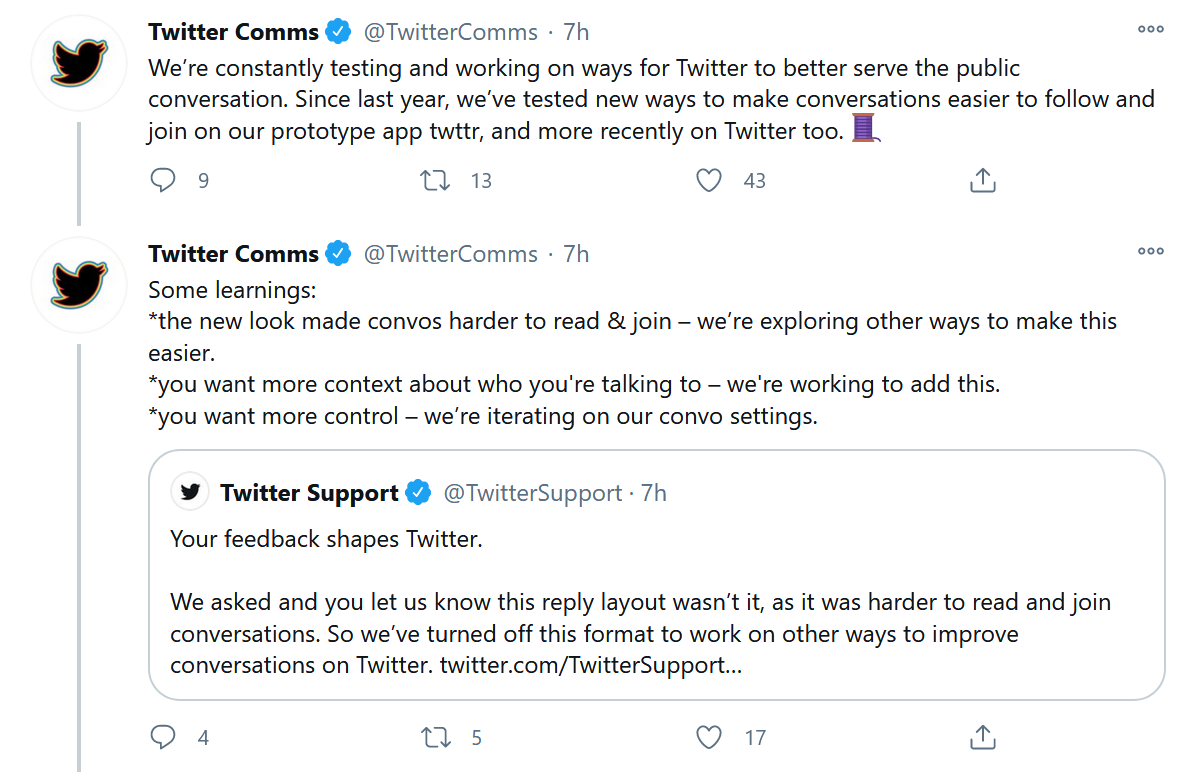Click the Twitter Support name in quote
Image resolution: width=1196 pixels, height=772 pixels.
tap(309, 493)
